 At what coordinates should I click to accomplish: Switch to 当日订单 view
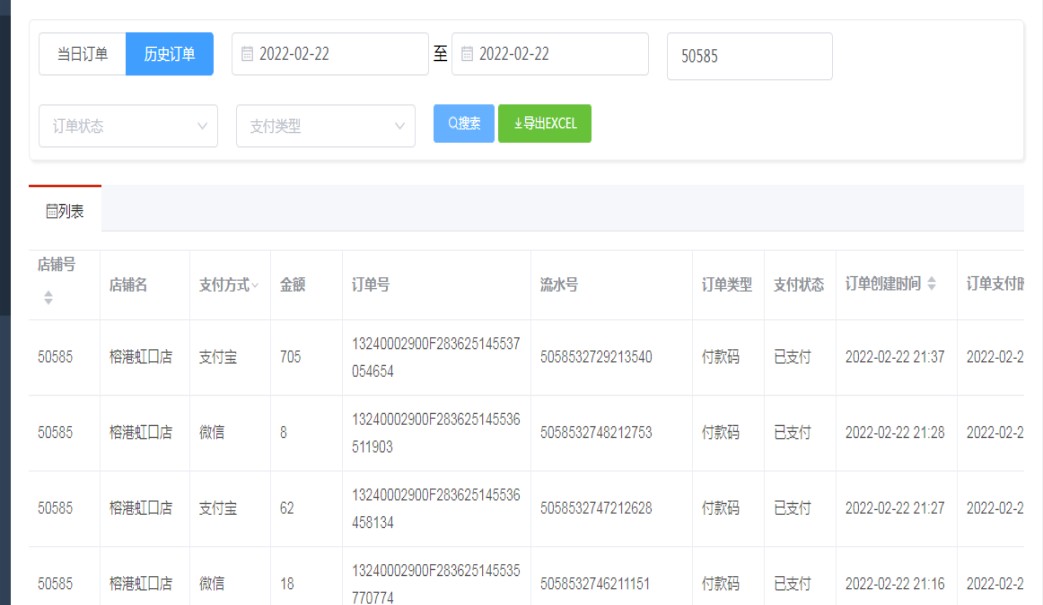82,55
